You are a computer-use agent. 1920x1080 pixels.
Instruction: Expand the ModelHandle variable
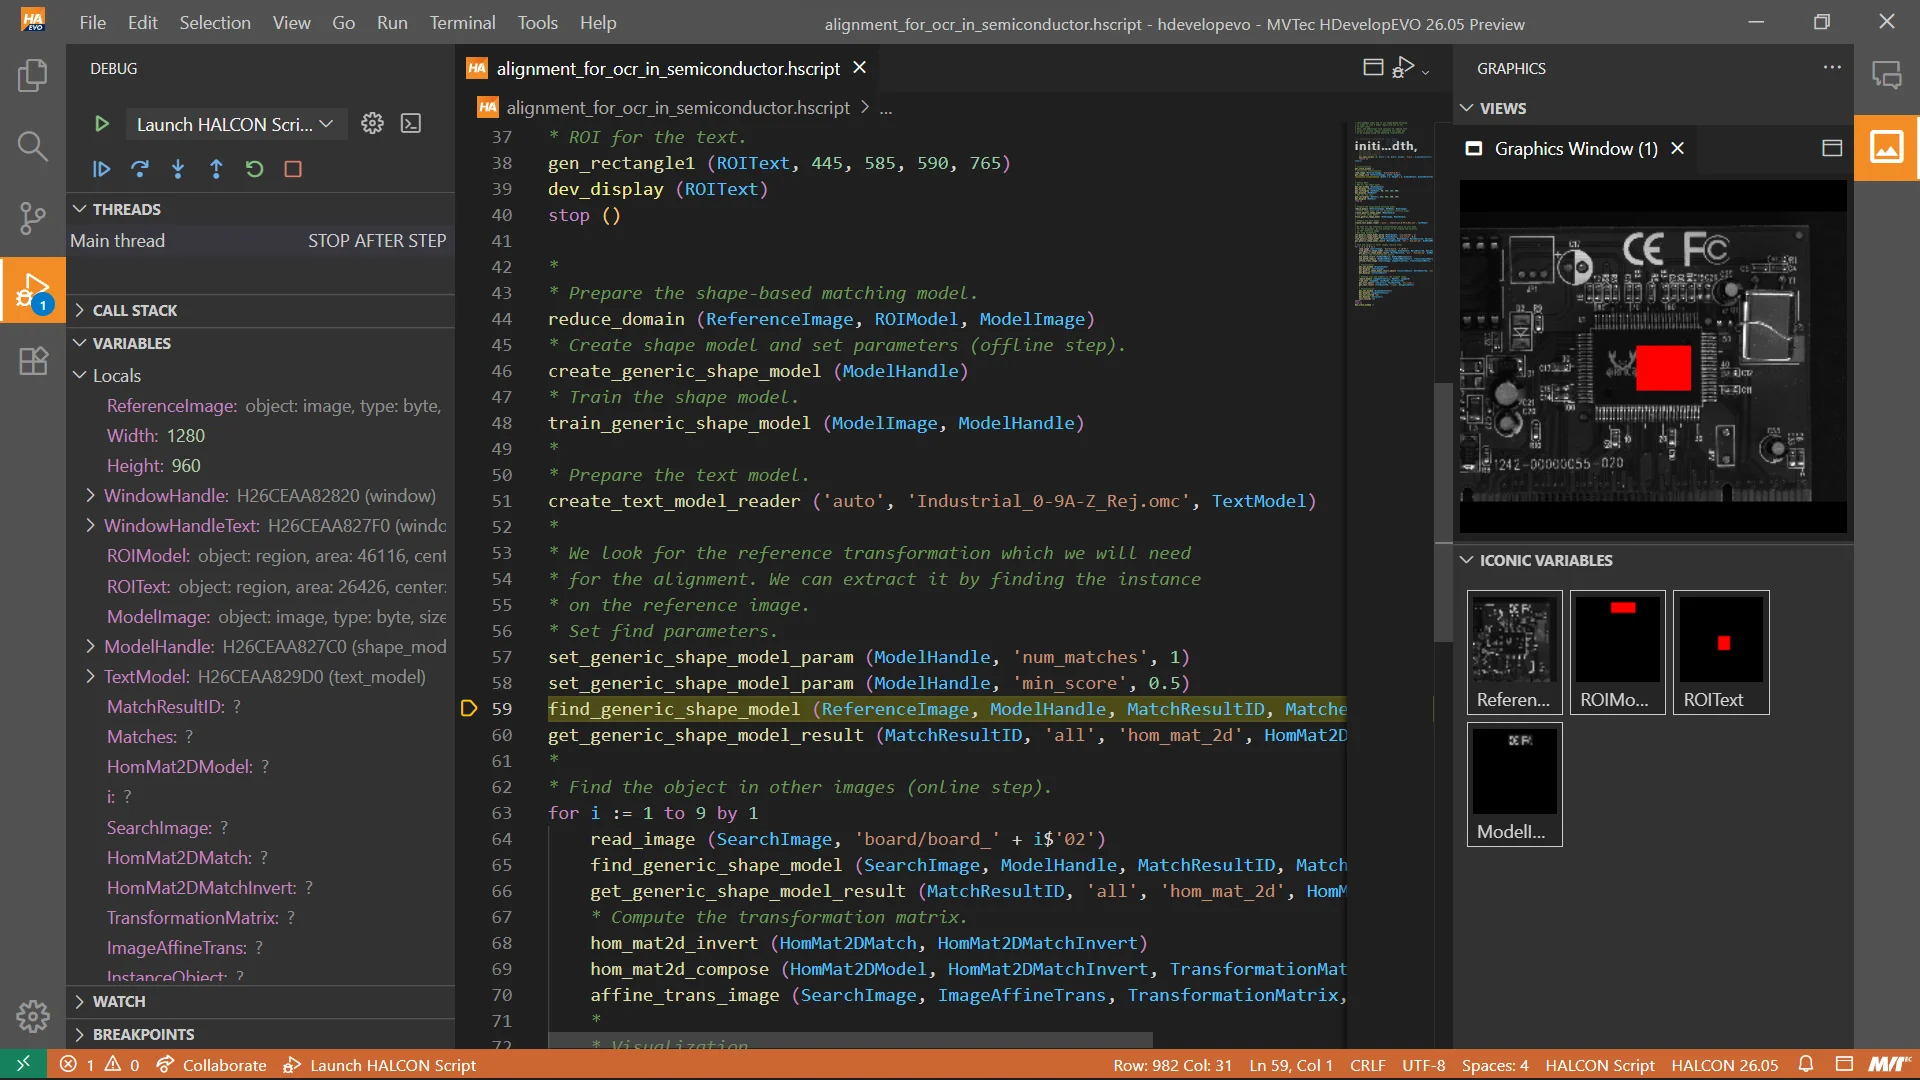tap(90, 646)
